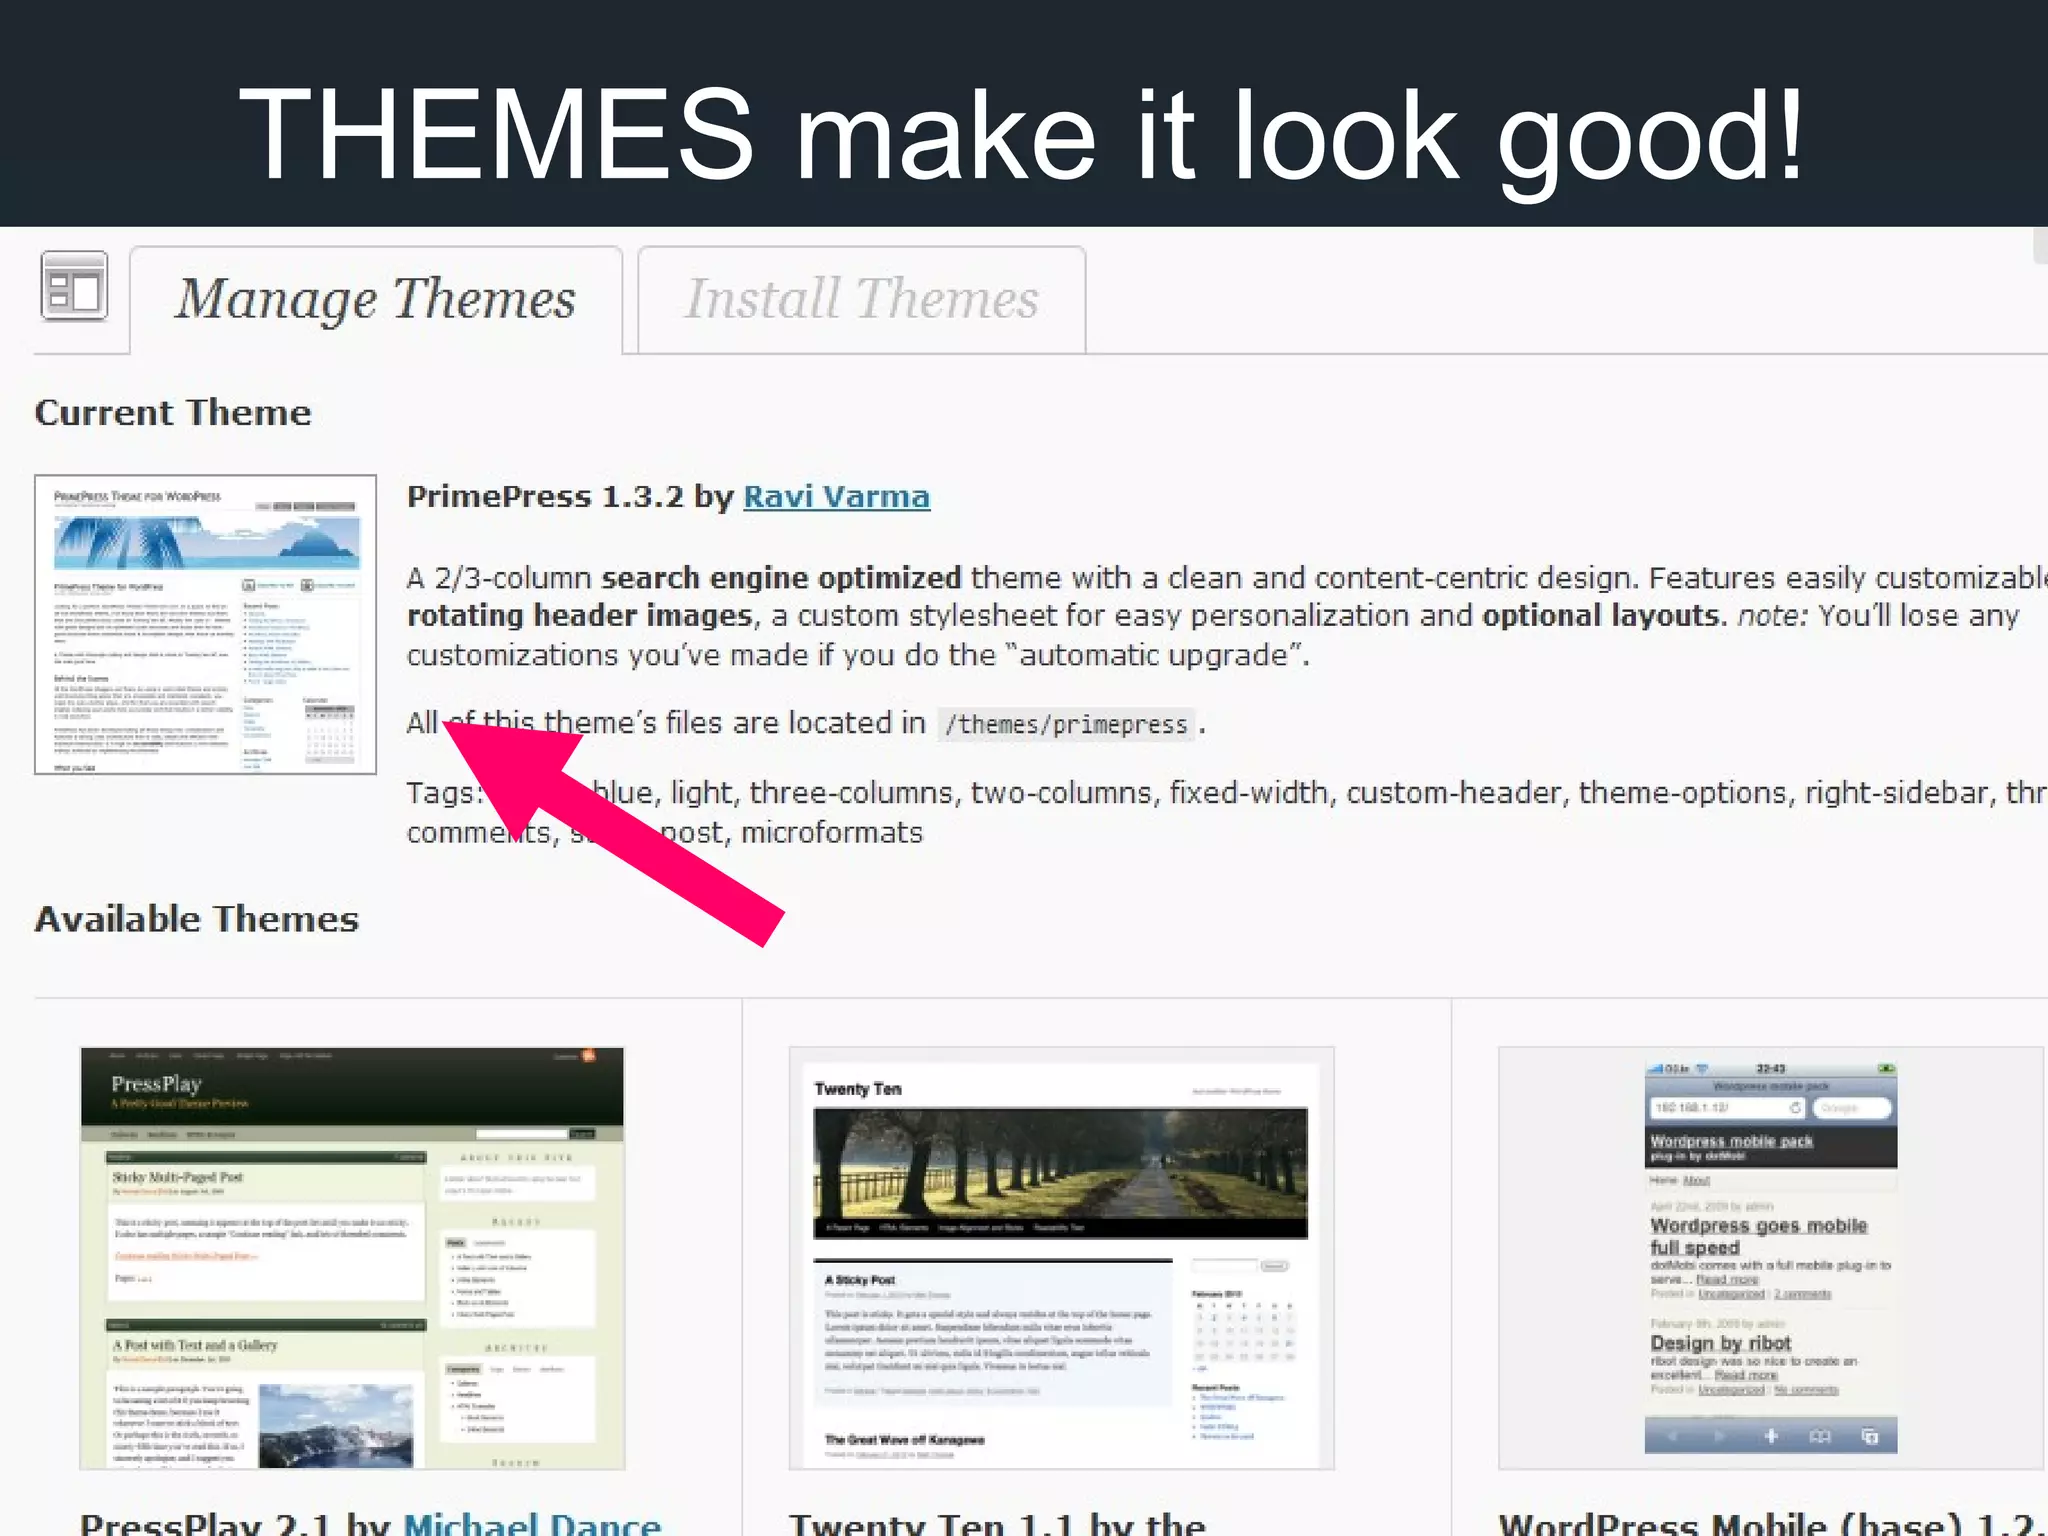
Task: Click the Current Theme heading
Action: (x=173, y=413)
